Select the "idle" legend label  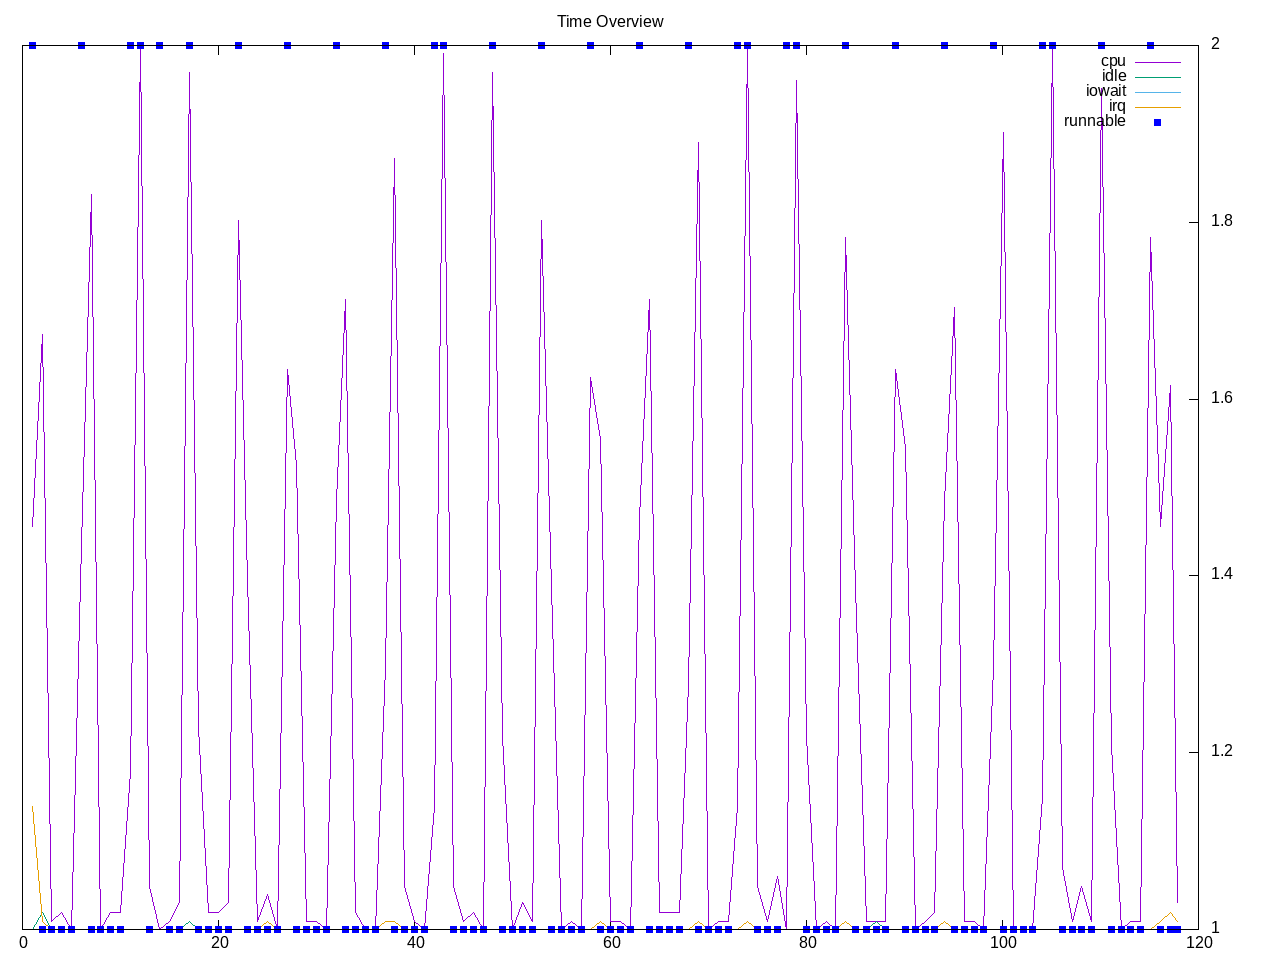tap(1113, 76)
